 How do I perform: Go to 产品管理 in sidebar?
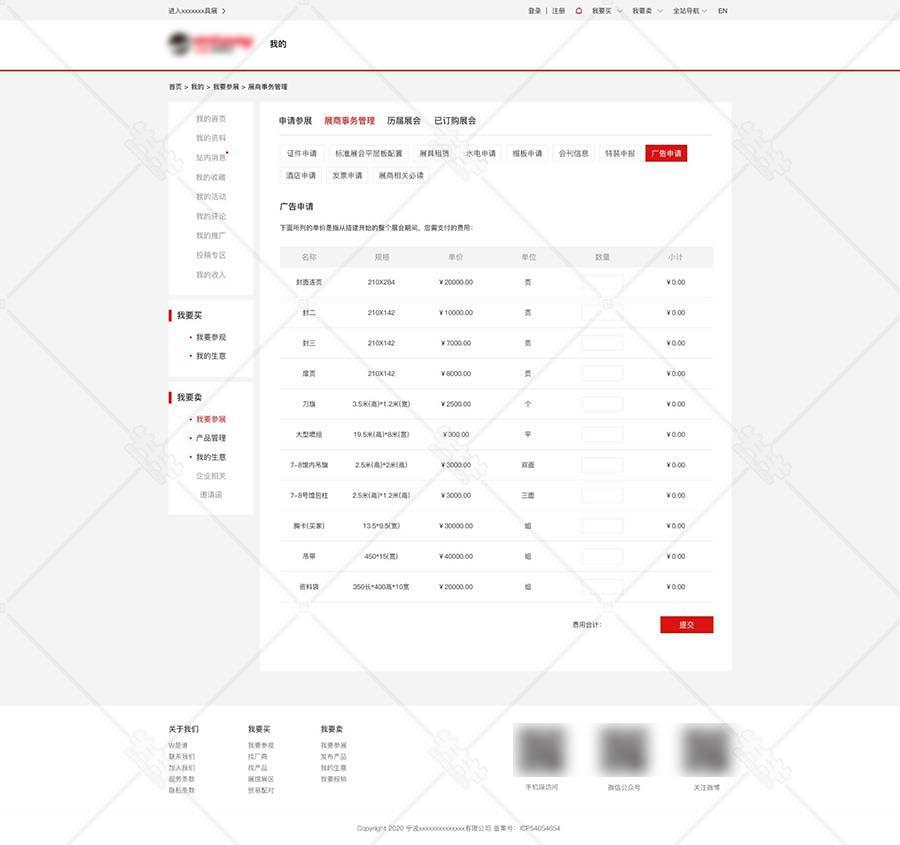click(210, 438)
